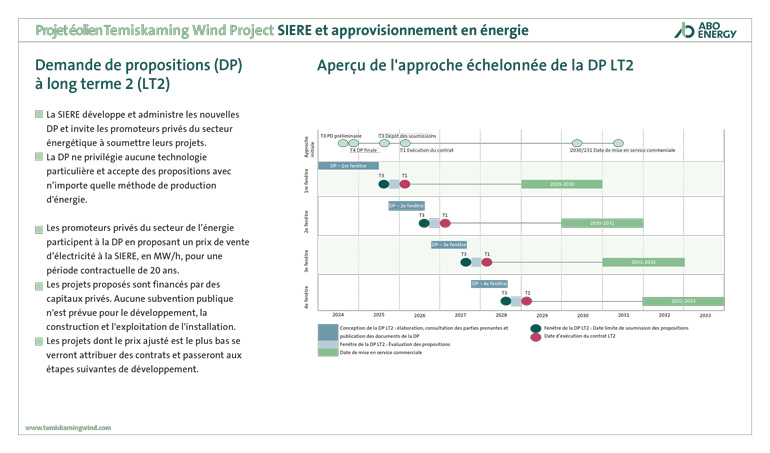Click the 4e fenêtre dark green T3 marker
The image size is (770, 453).
tap(506, 301)
